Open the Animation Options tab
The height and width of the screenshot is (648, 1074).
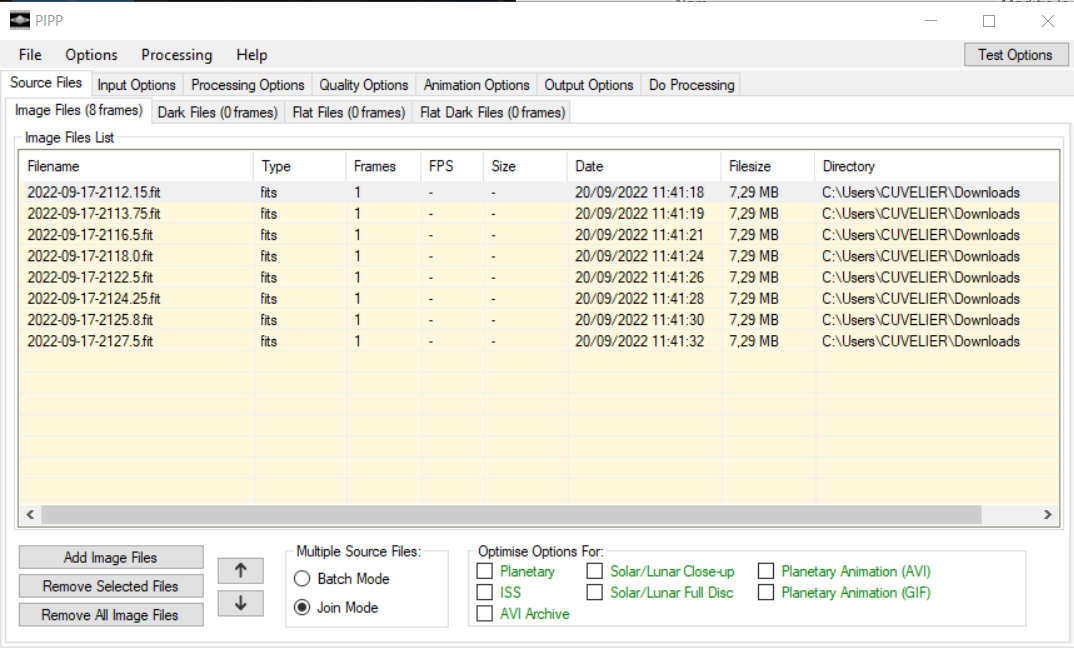point(477,85)
